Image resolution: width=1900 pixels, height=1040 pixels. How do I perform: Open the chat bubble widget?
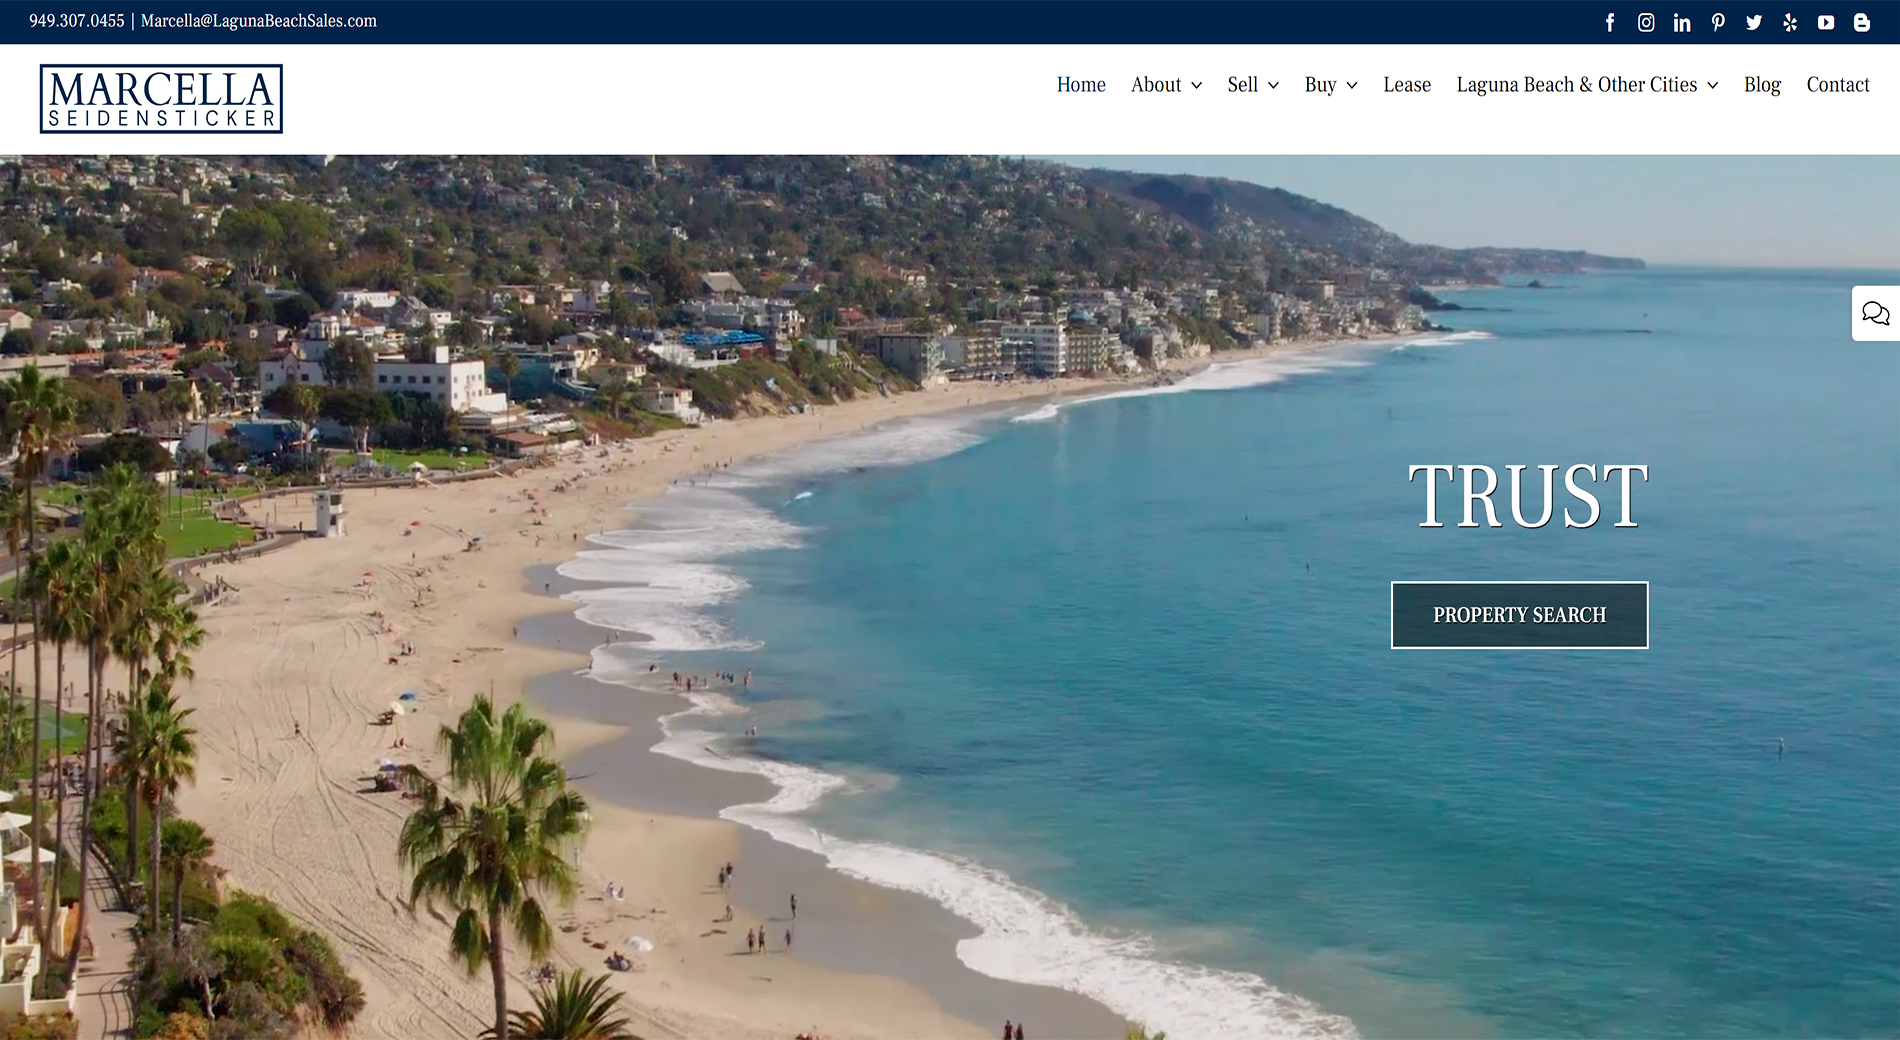click(x=1875, y=313)
